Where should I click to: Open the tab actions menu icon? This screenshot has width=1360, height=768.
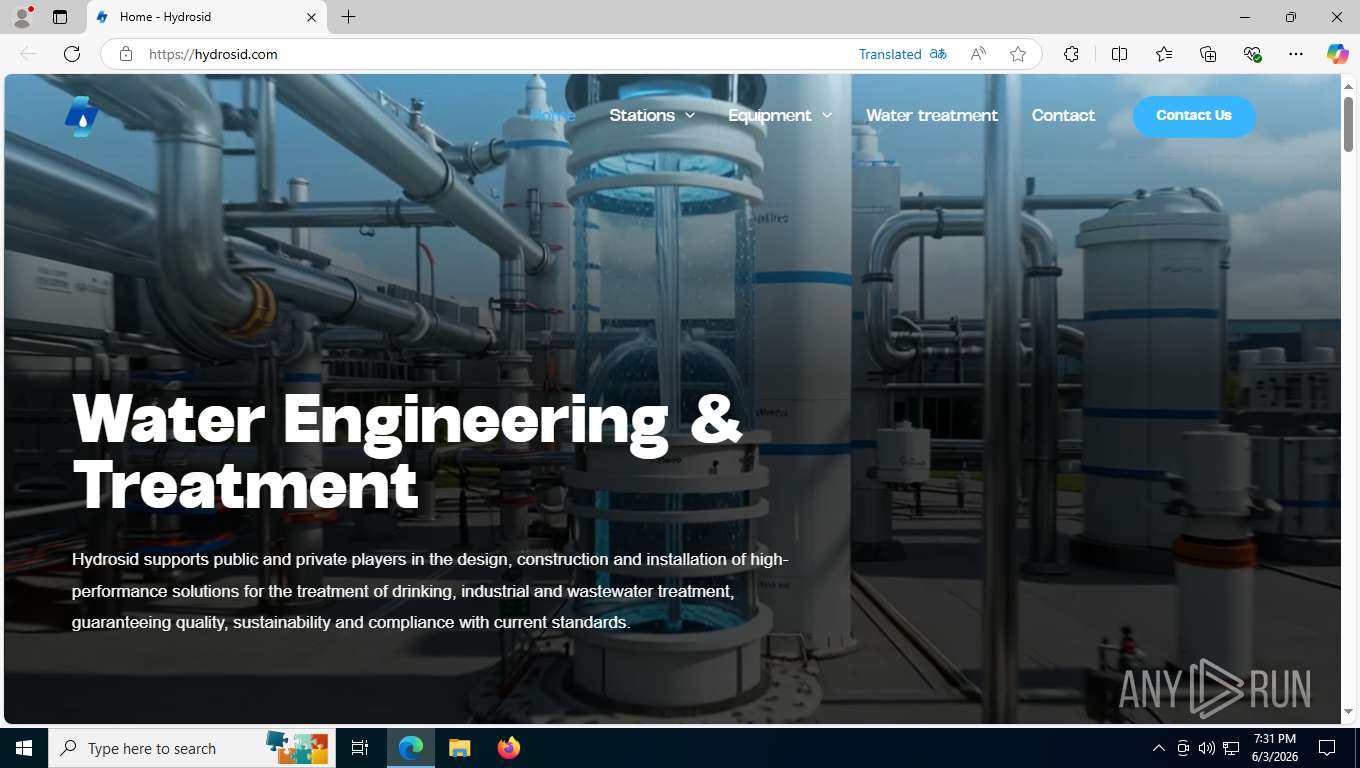pyautogui.click(x=60, y=17)
